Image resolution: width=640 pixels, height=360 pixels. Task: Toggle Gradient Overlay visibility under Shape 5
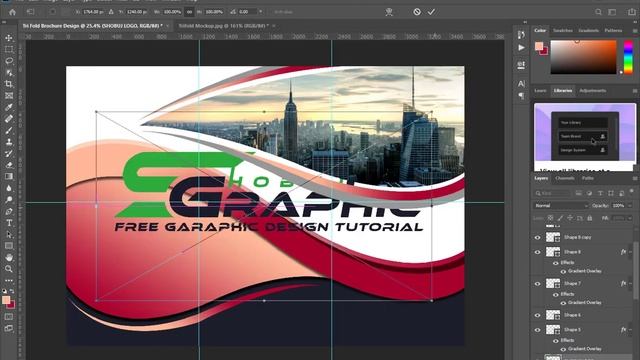[x=563, y=349]
